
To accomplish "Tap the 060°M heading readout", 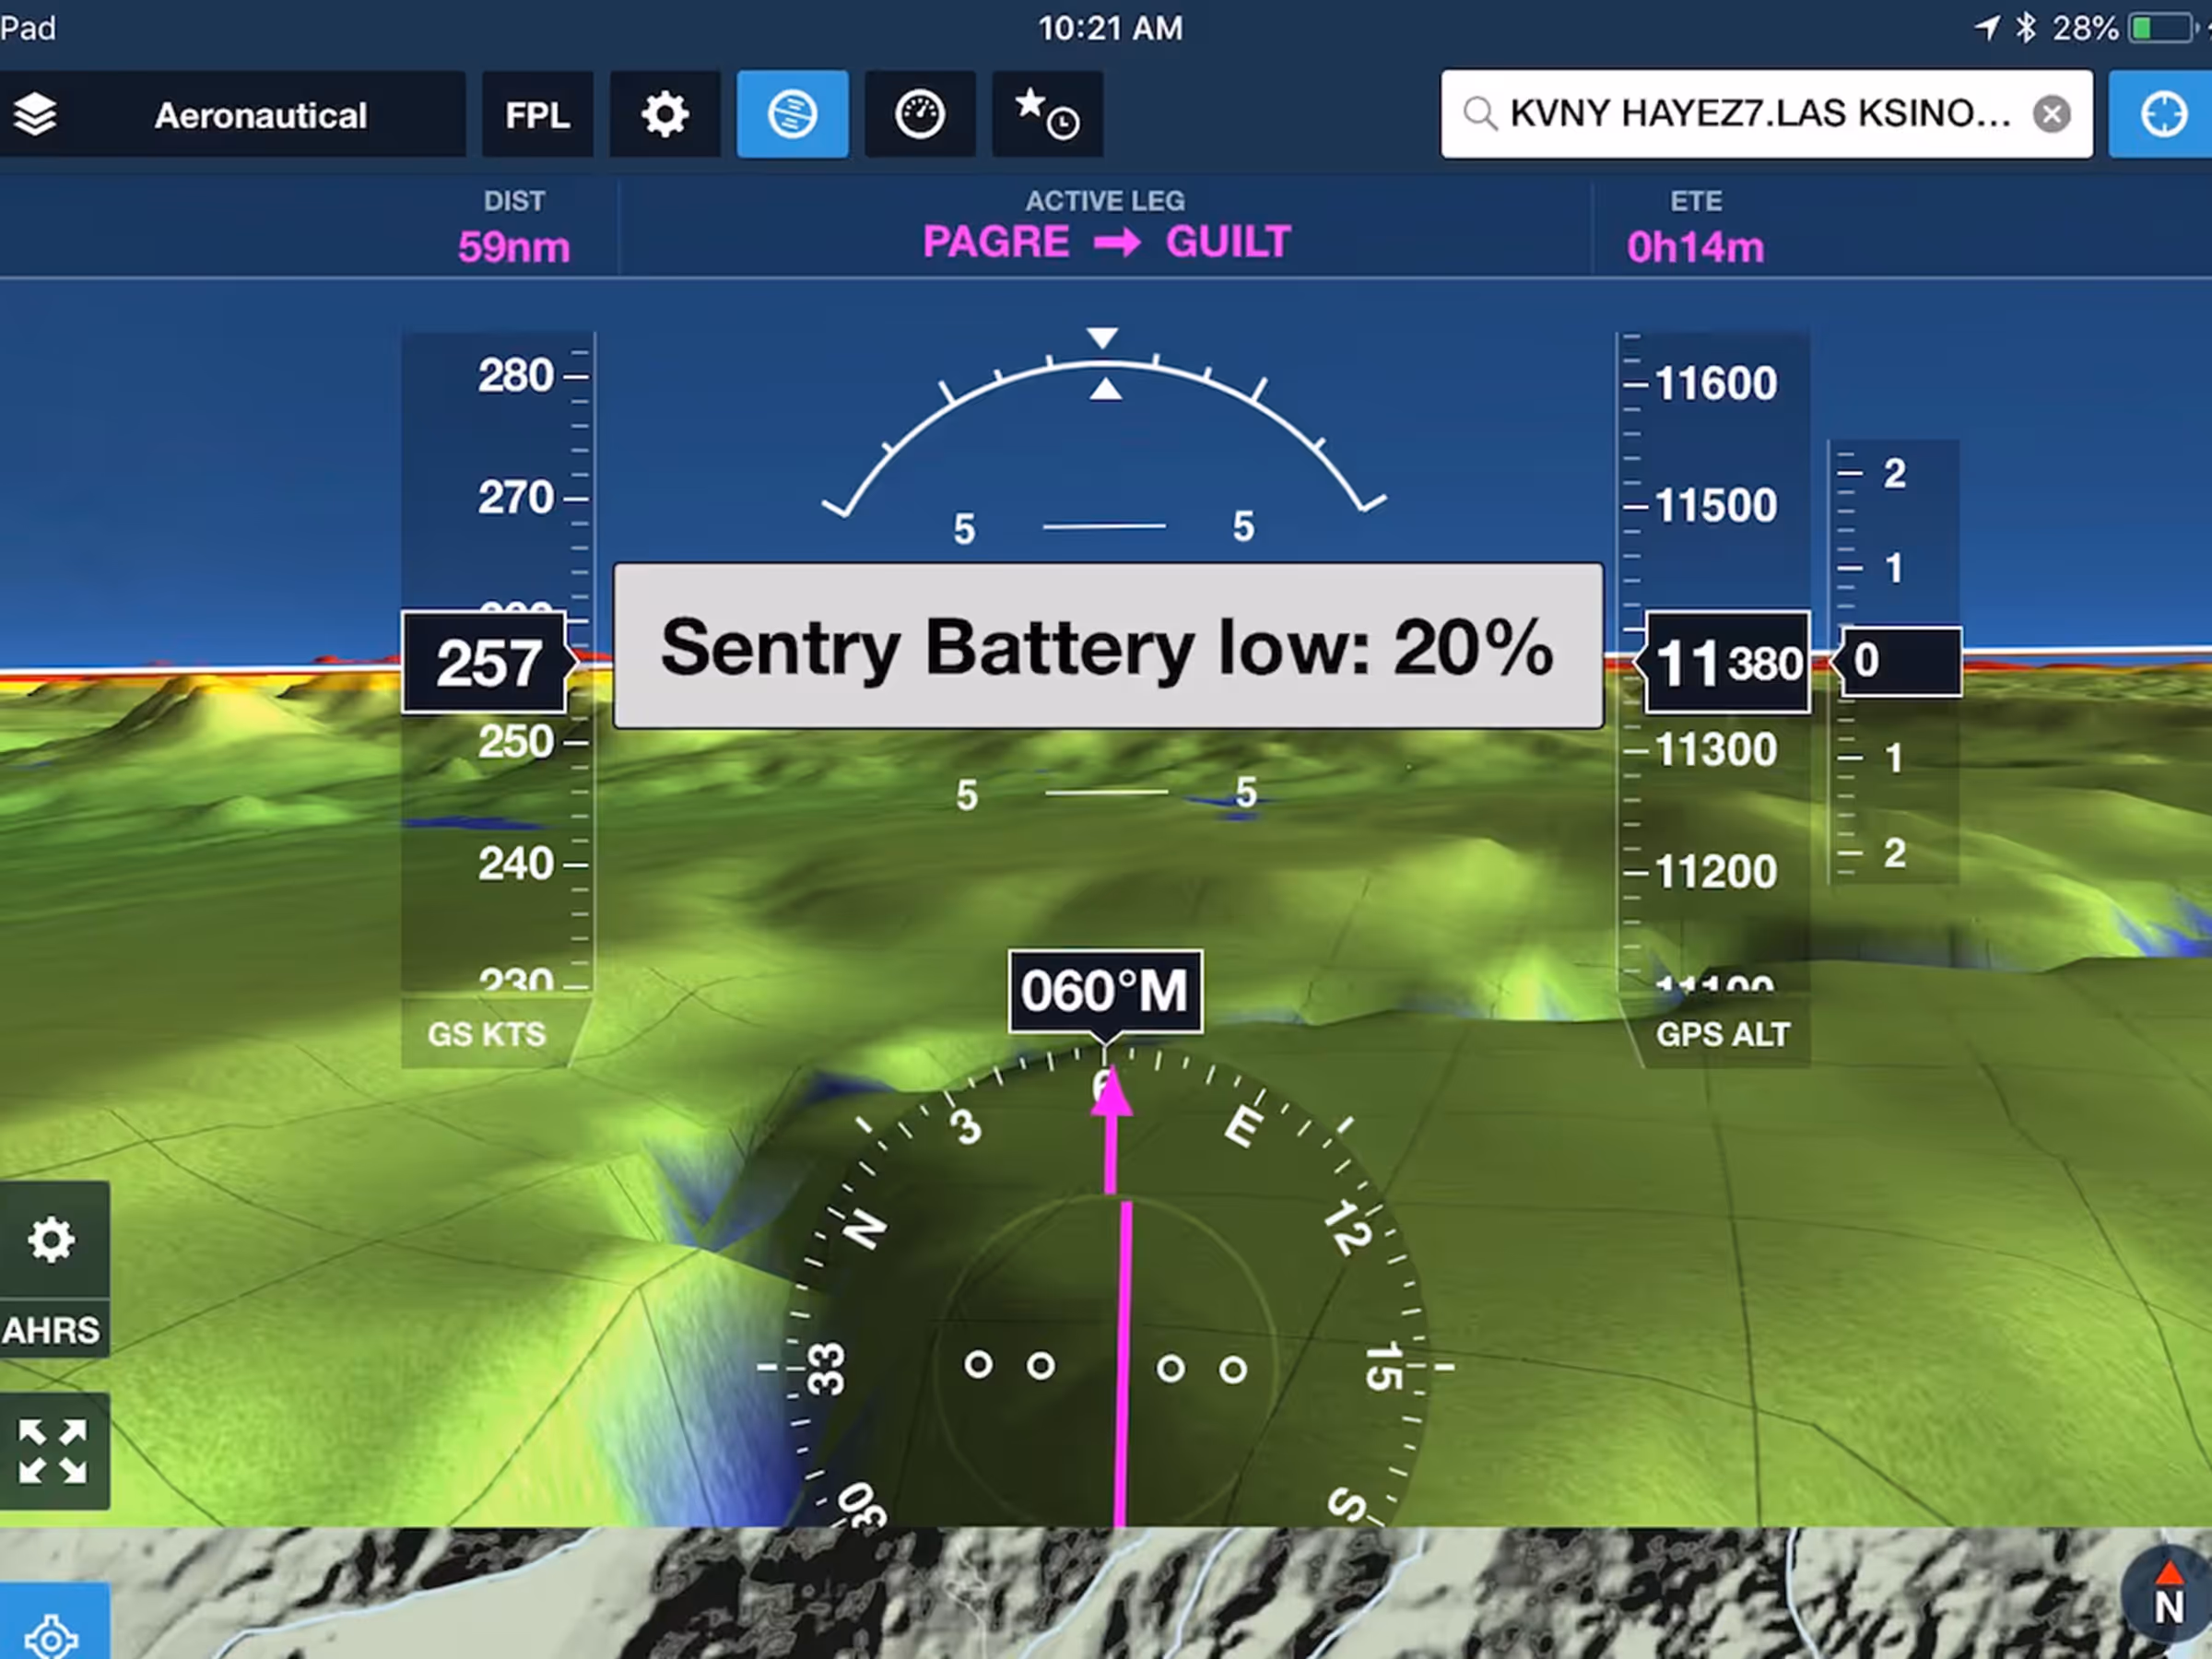I will point(1105,991).
